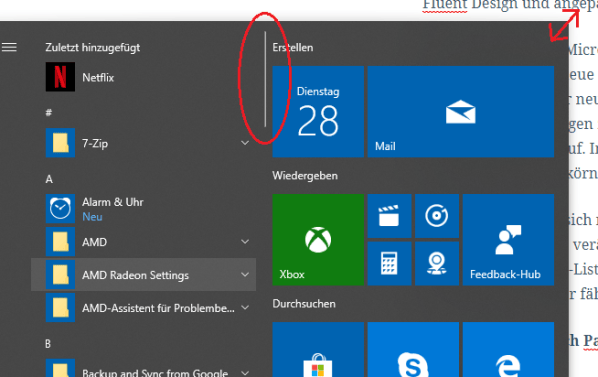Open the Groove Music disc tile
The image size is (598, 377).
[437, 216]
